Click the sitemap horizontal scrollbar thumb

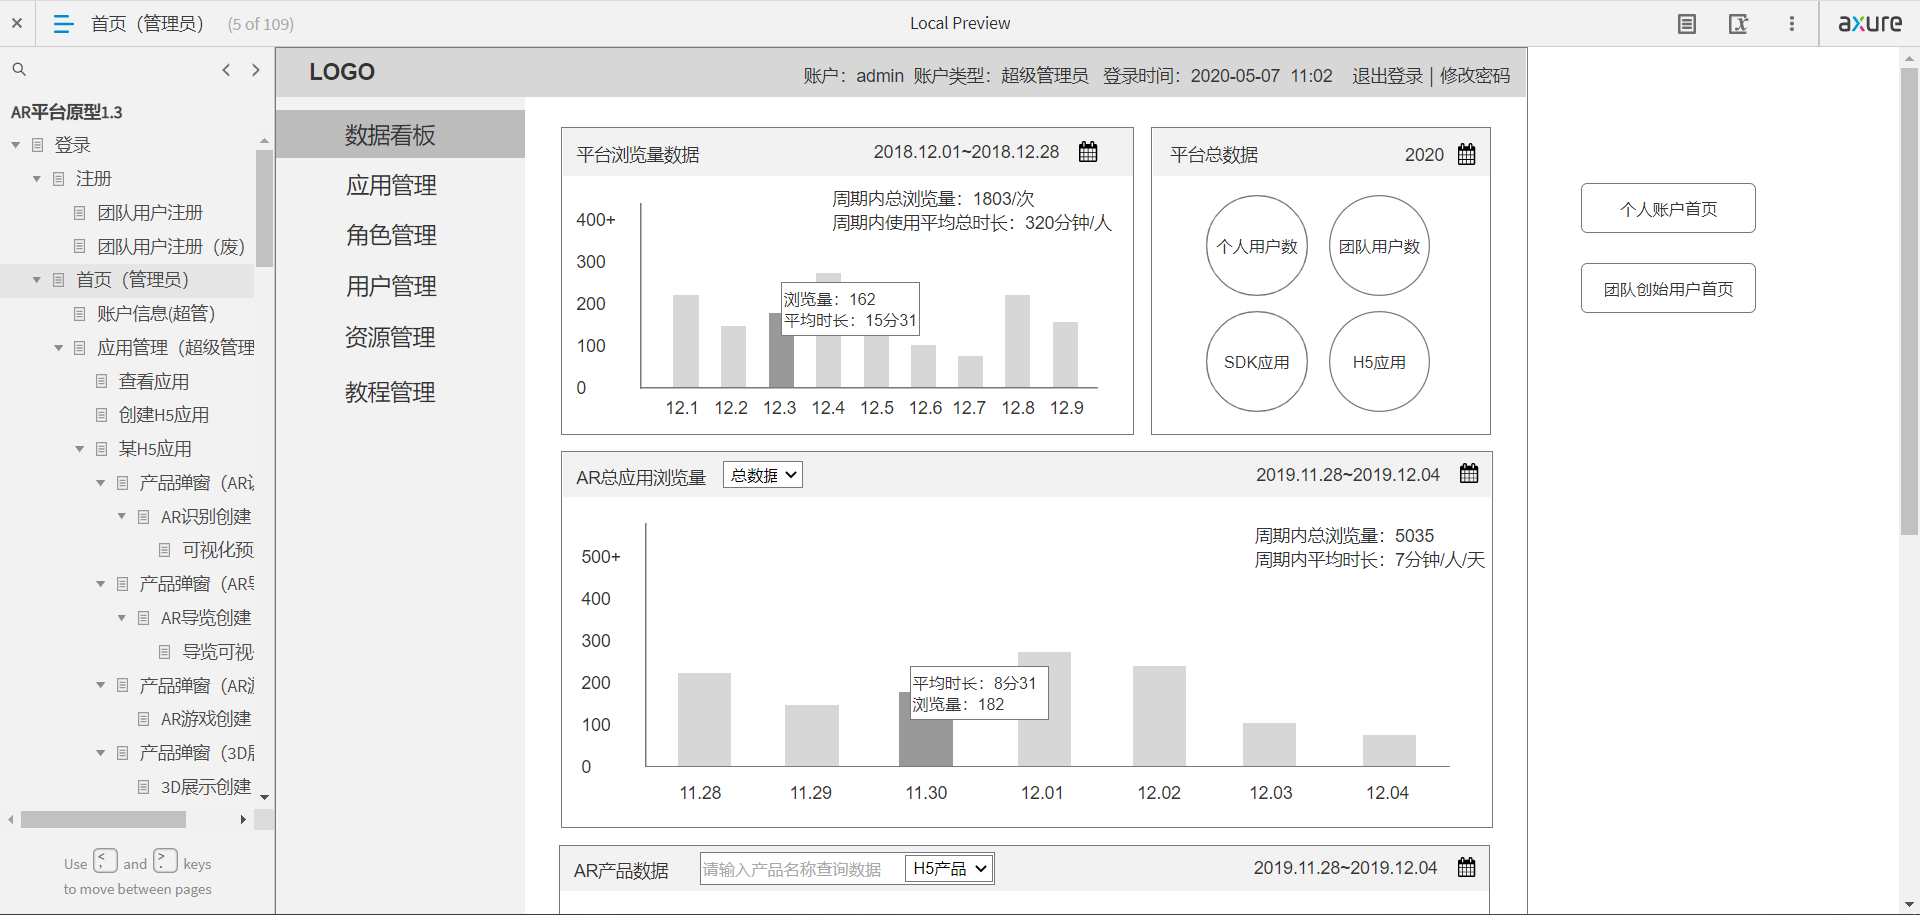click(x=103, y=820)
